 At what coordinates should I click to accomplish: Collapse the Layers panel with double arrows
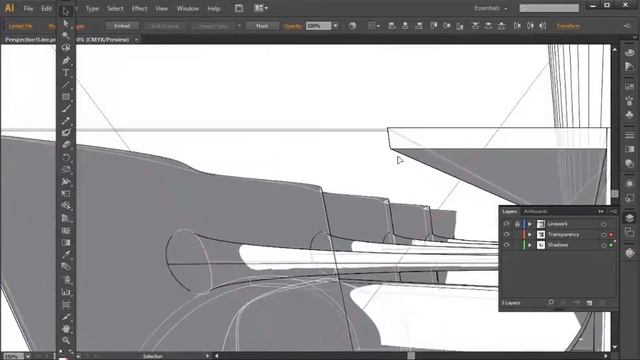(601, 211)
